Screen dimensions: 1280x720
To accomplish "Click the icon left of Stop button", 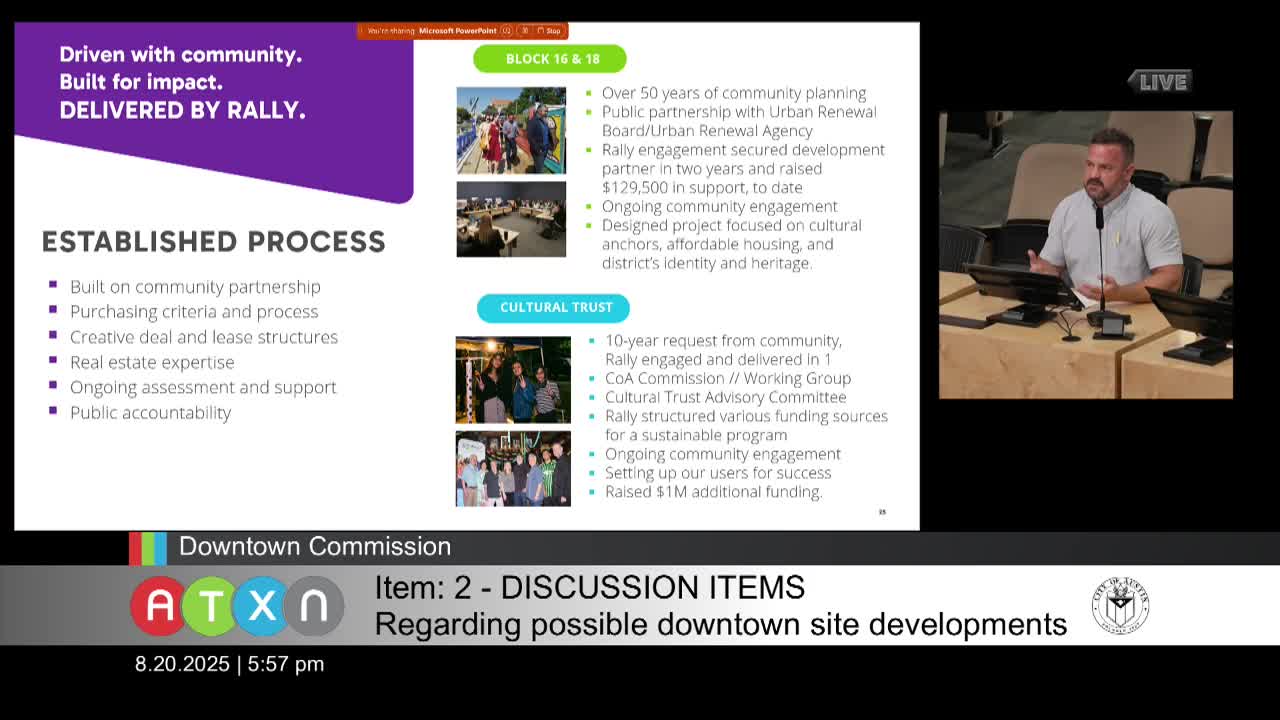I will pyautogui.click(x=525, y=31).
